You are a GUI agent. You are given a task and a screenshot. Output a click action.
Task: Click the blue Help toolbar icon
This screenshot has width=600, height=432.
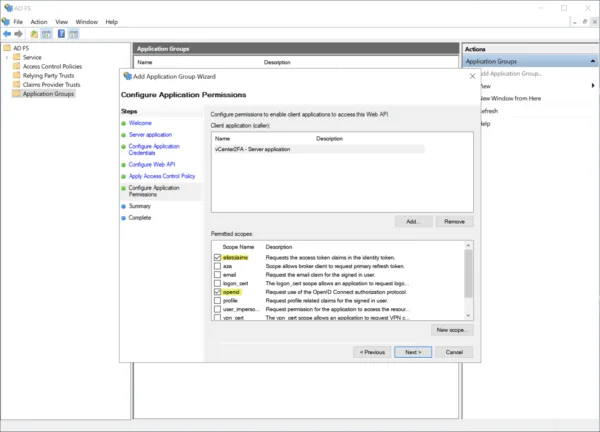pos(61,34)
